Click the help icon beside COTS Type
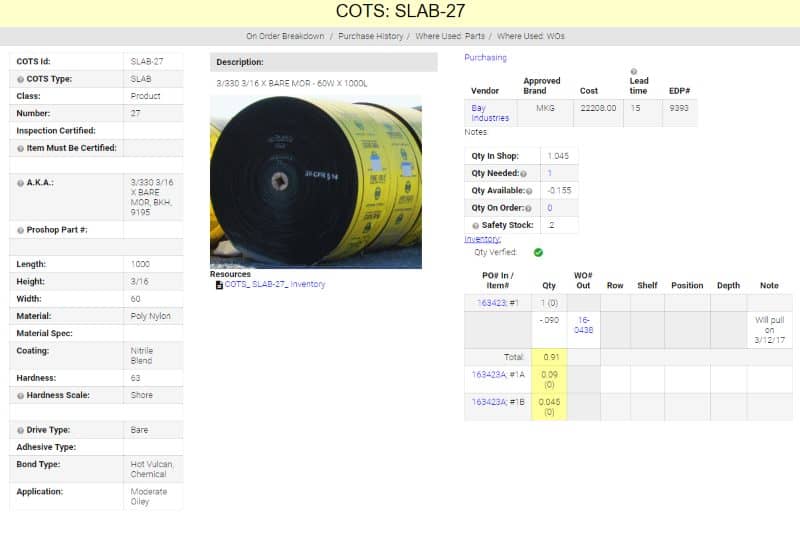Image resolution: width=800 pixels, height=541 pixels. click(x=20, y=79)
